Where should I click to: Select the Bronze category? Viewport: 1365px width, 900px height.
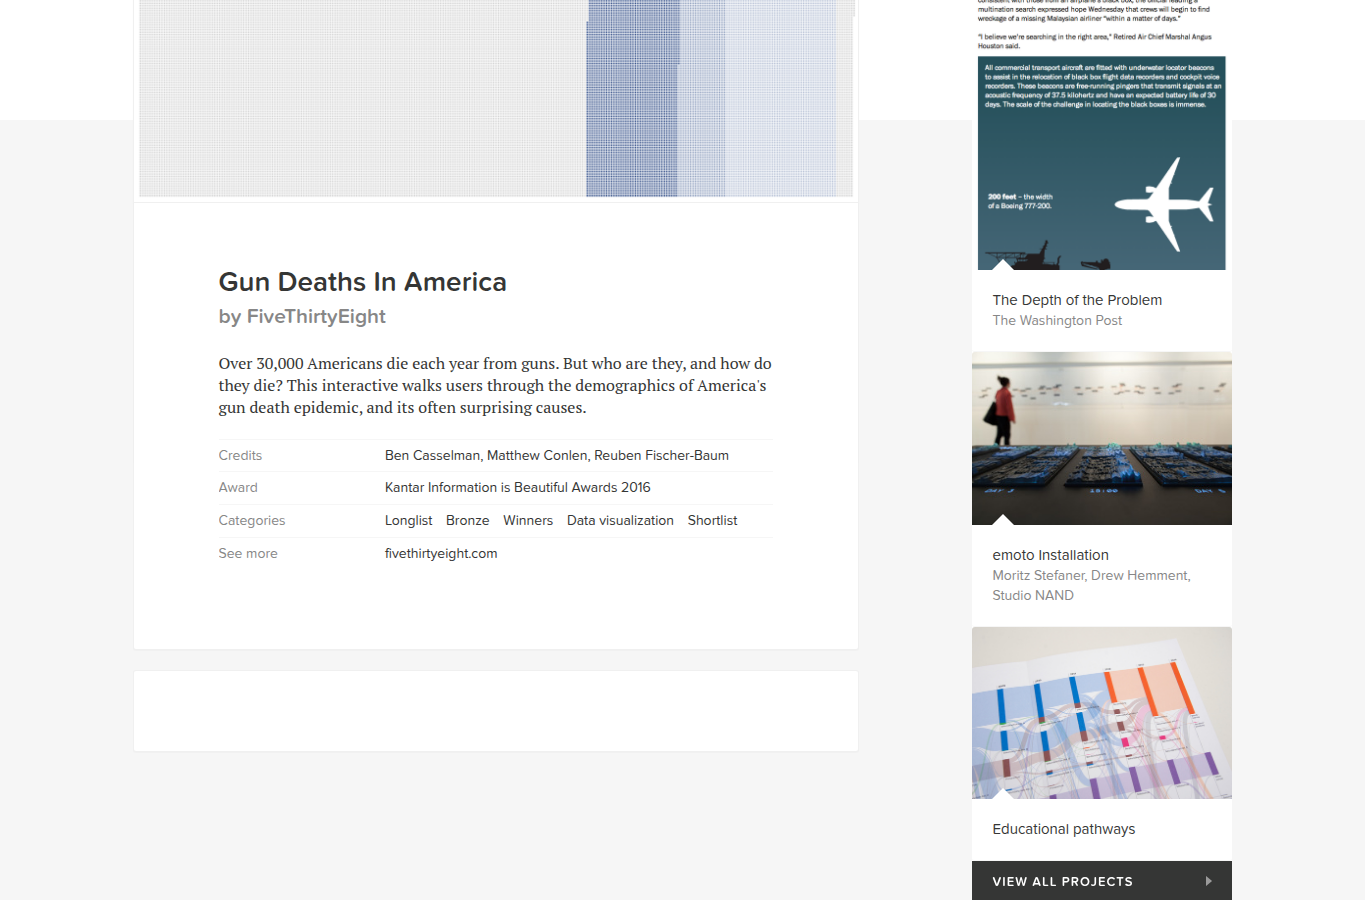[x=467, y=520]
